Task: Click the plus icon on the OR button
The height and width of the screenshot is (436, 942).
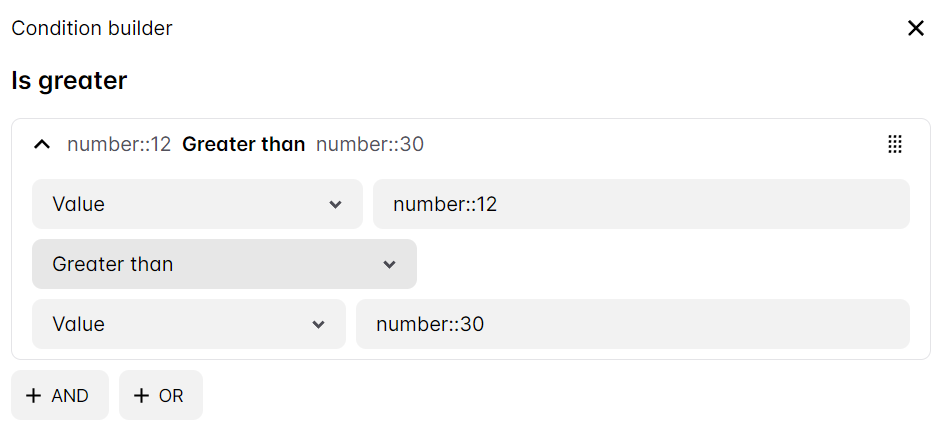Action: pyautogui.click(x=141, y=396)
